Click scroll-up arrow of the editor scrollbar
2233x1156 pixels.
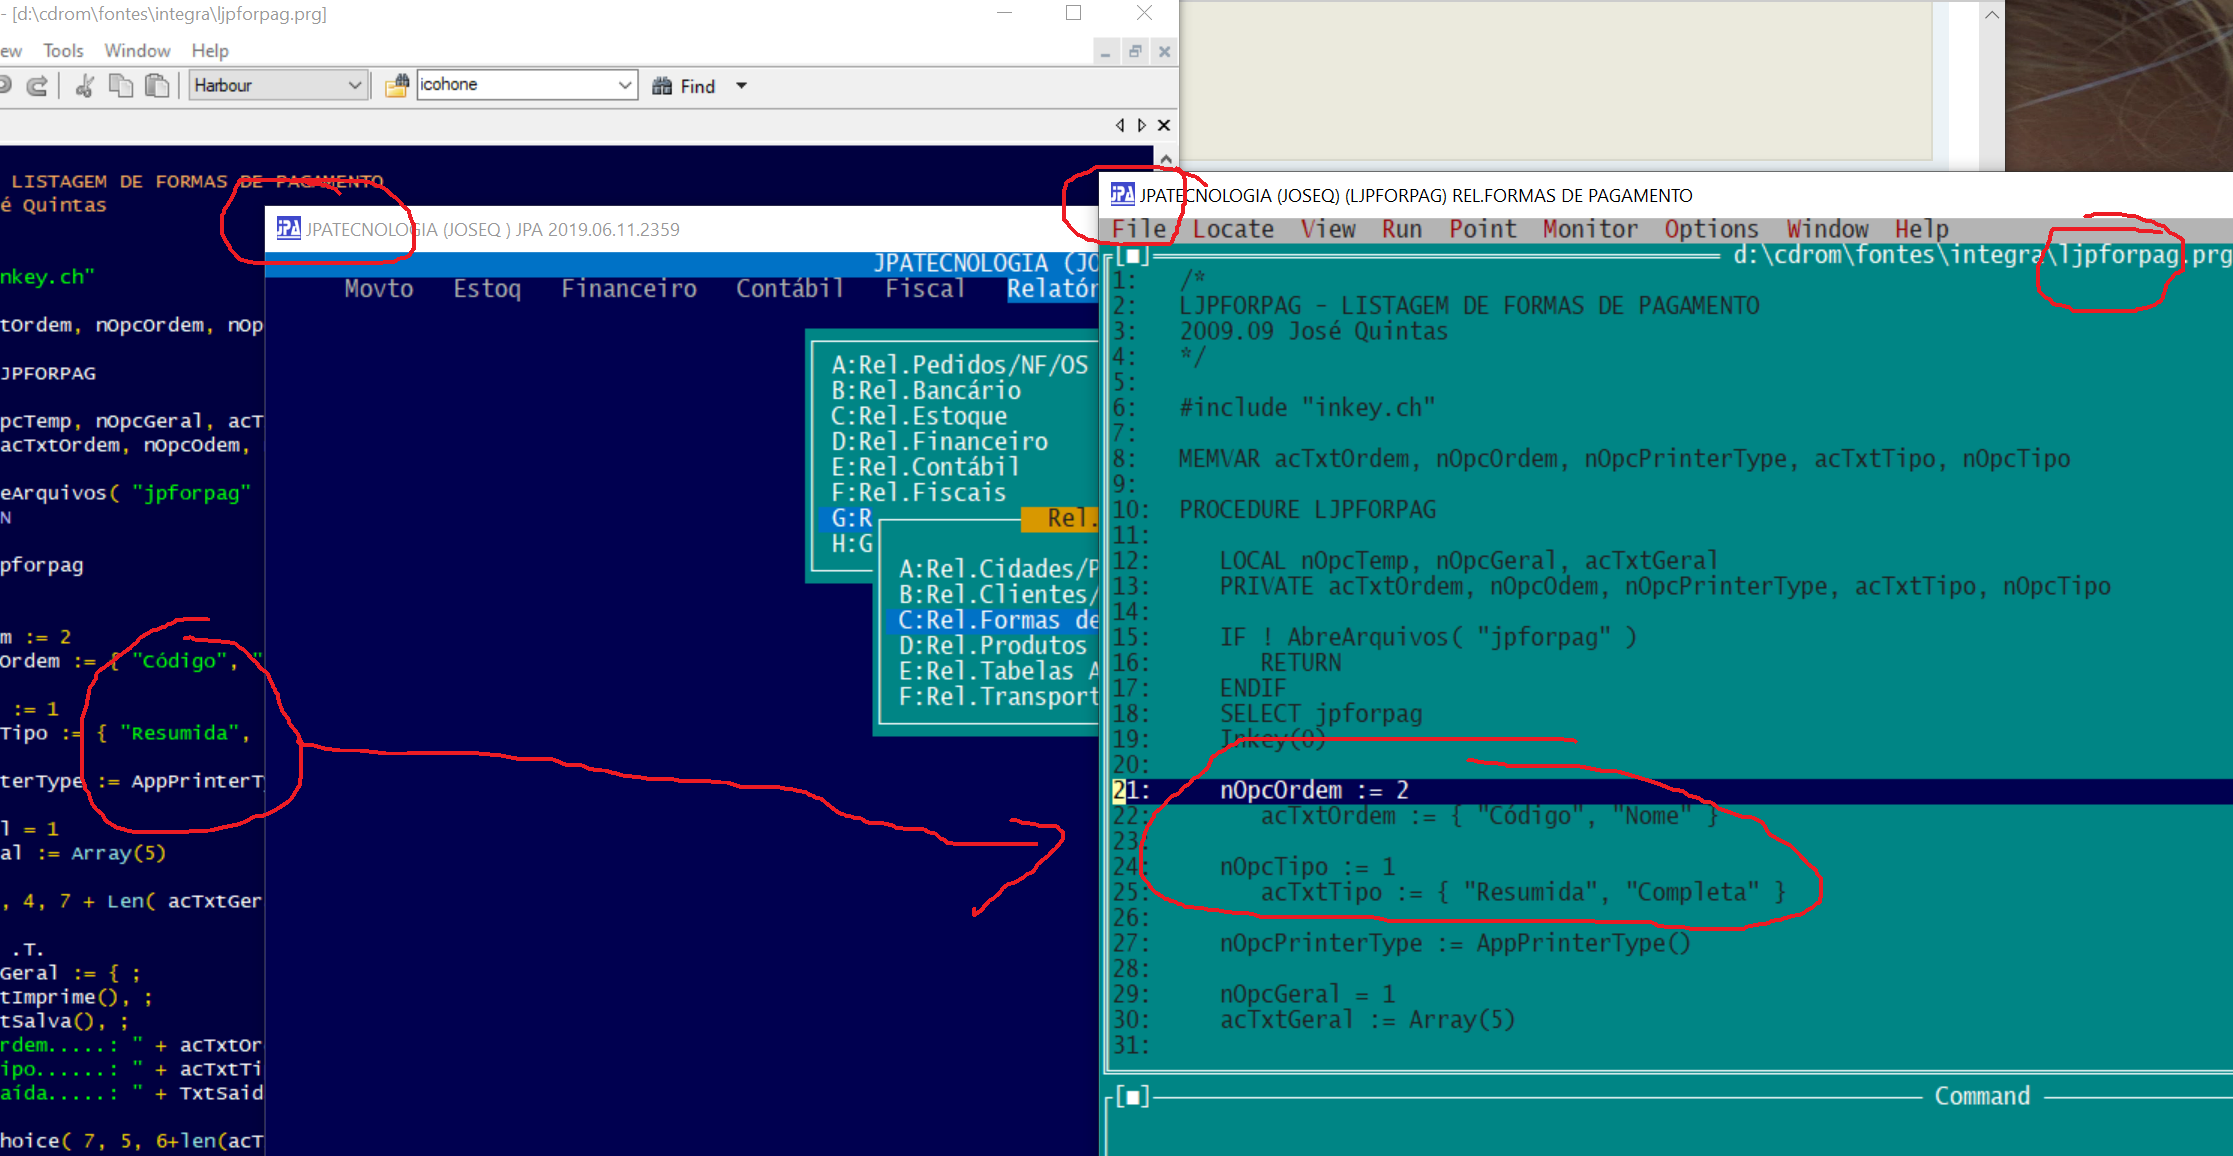click(1166, 158)
